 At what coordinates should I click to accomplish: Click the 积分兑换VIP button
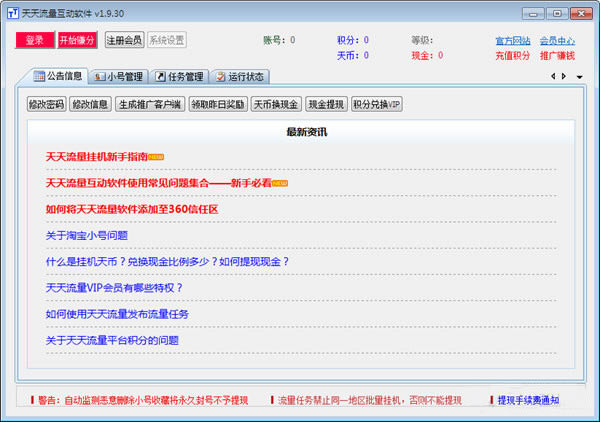[x=377, y=104]
